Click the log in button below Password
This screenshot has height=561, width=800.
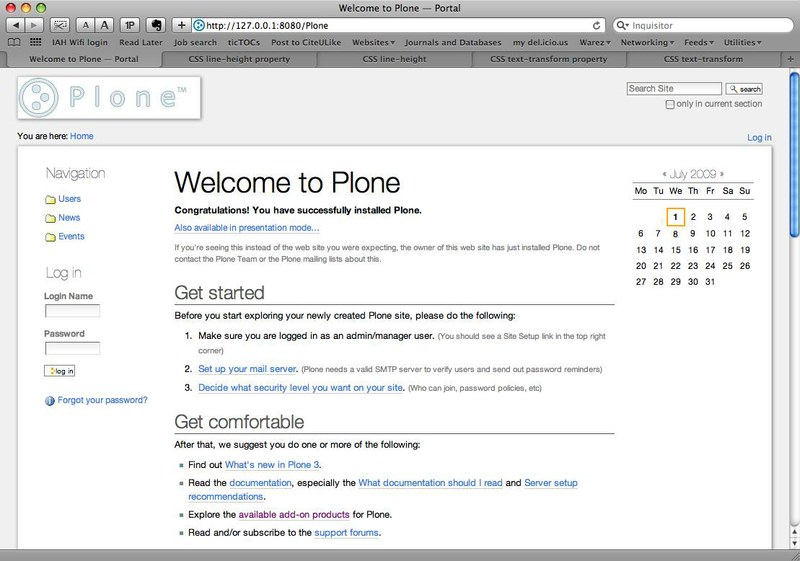pos(60,371)
